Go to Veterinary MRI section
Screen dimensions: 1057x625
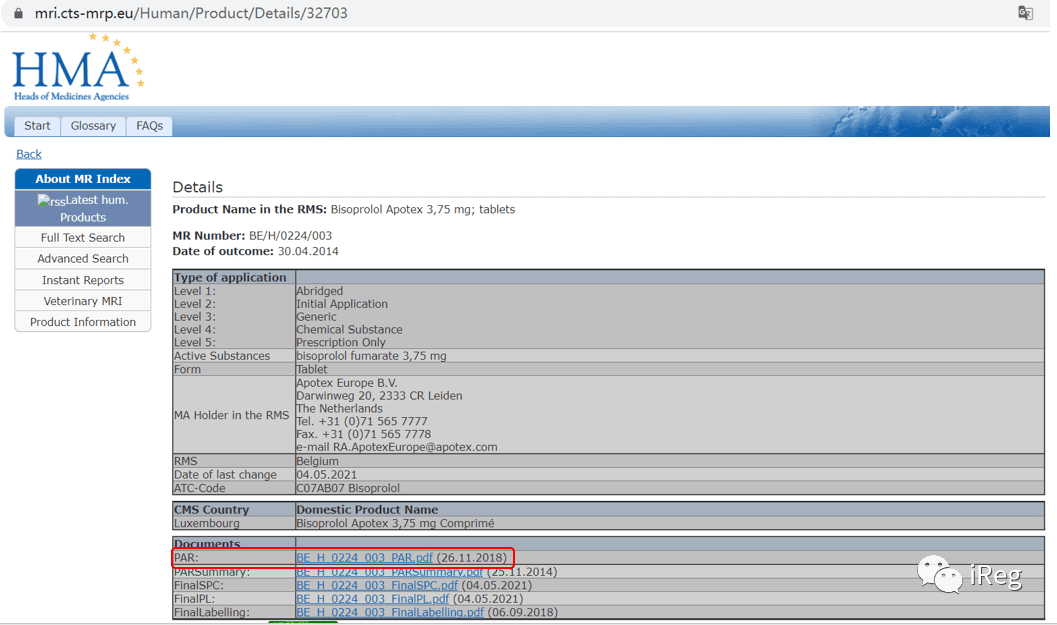[x=83, y=301]
